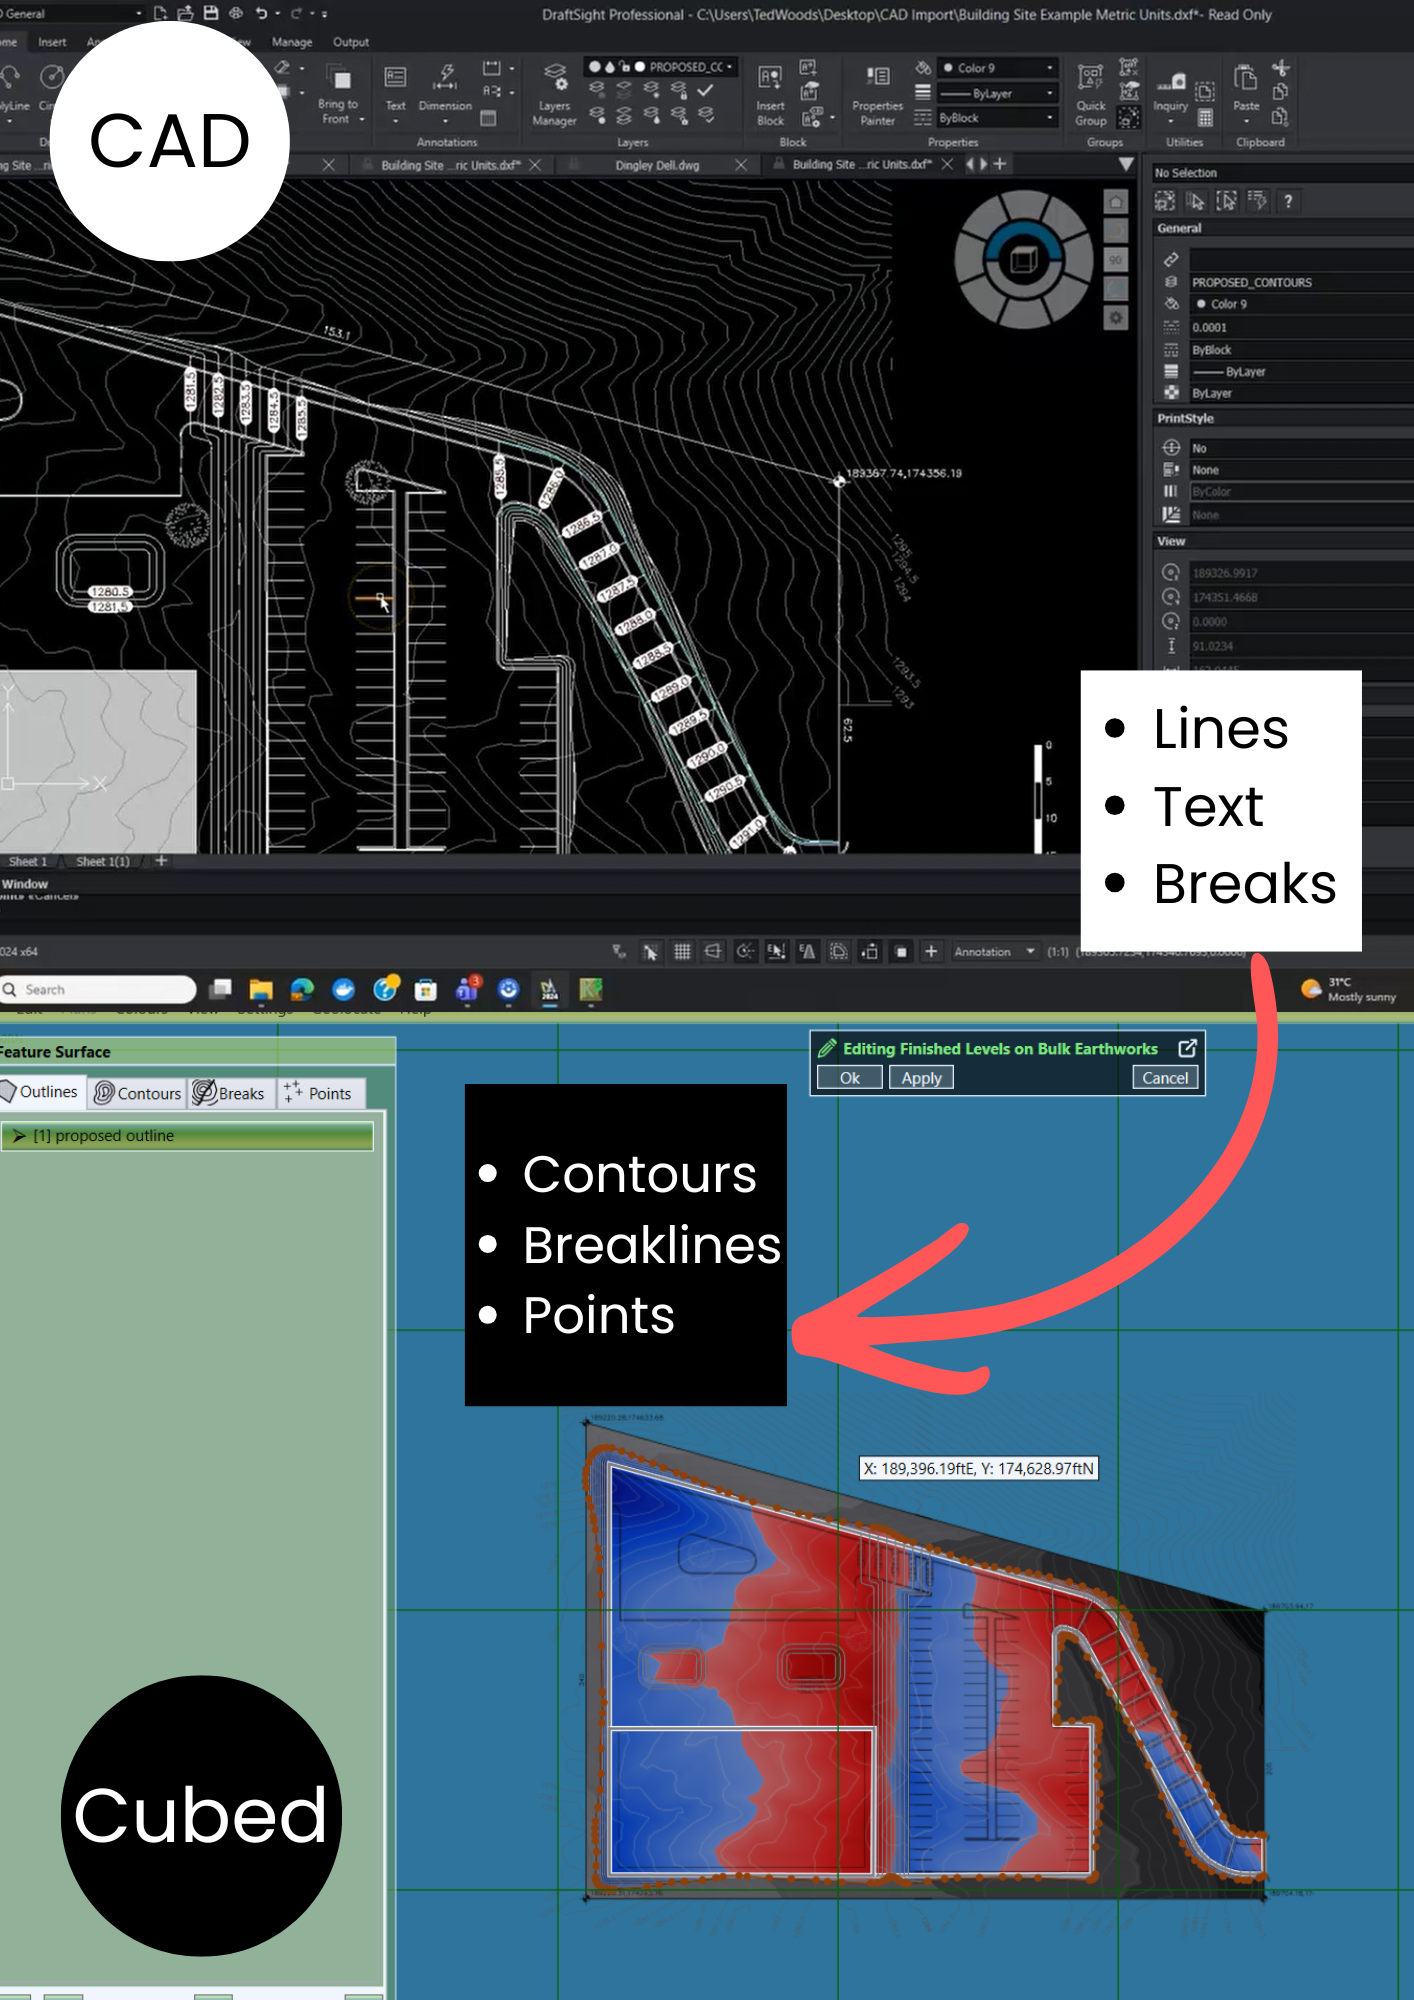Select the Dimension tool in Annotations
Image resolution: width=1414 pixels, height=2000 pixels.
(x=445, y=88)
